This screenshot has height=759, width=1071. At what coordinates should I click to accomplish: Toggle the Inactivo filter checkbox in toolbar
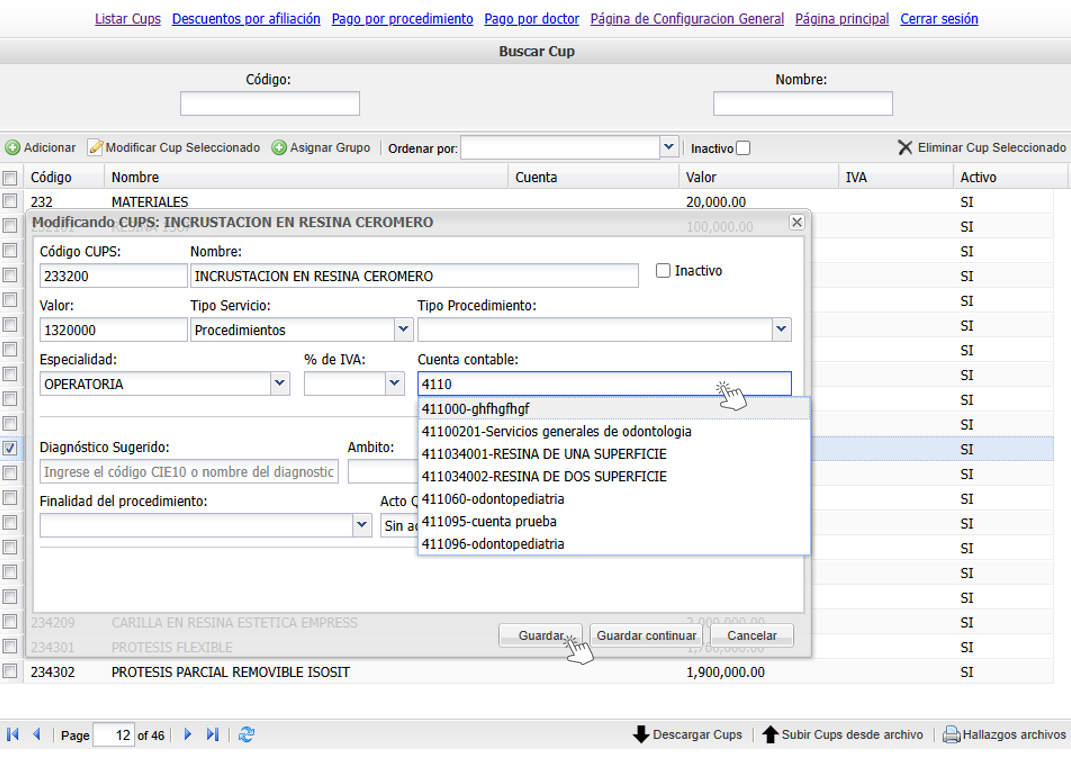tap(743, 149)
